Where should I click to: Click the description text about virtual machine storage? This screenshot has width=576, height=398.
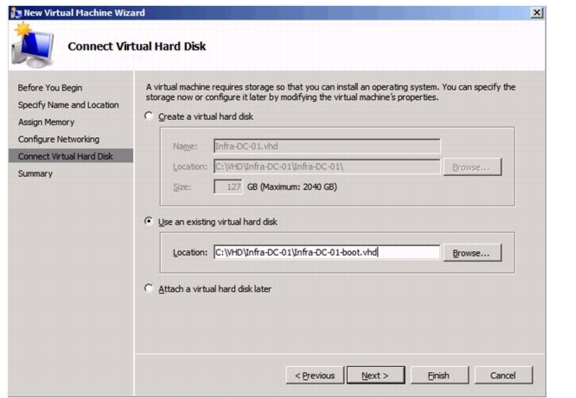coord(330,92)
